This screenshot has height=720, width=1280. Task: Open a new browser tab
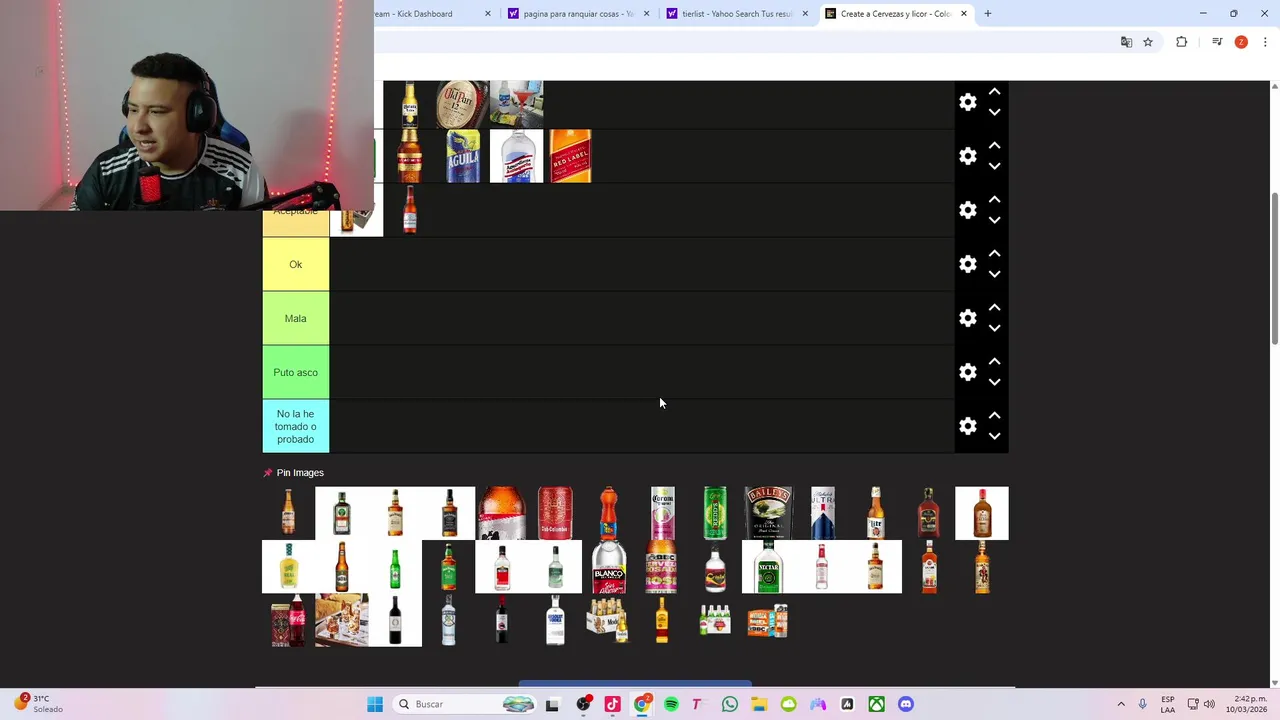988,14
